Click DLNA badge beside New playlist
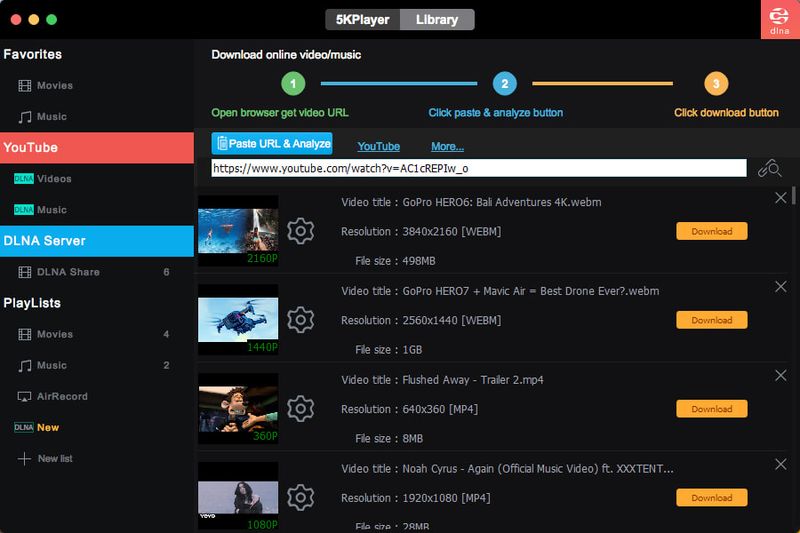Viewport: 800px width, 533px height. 23,427
